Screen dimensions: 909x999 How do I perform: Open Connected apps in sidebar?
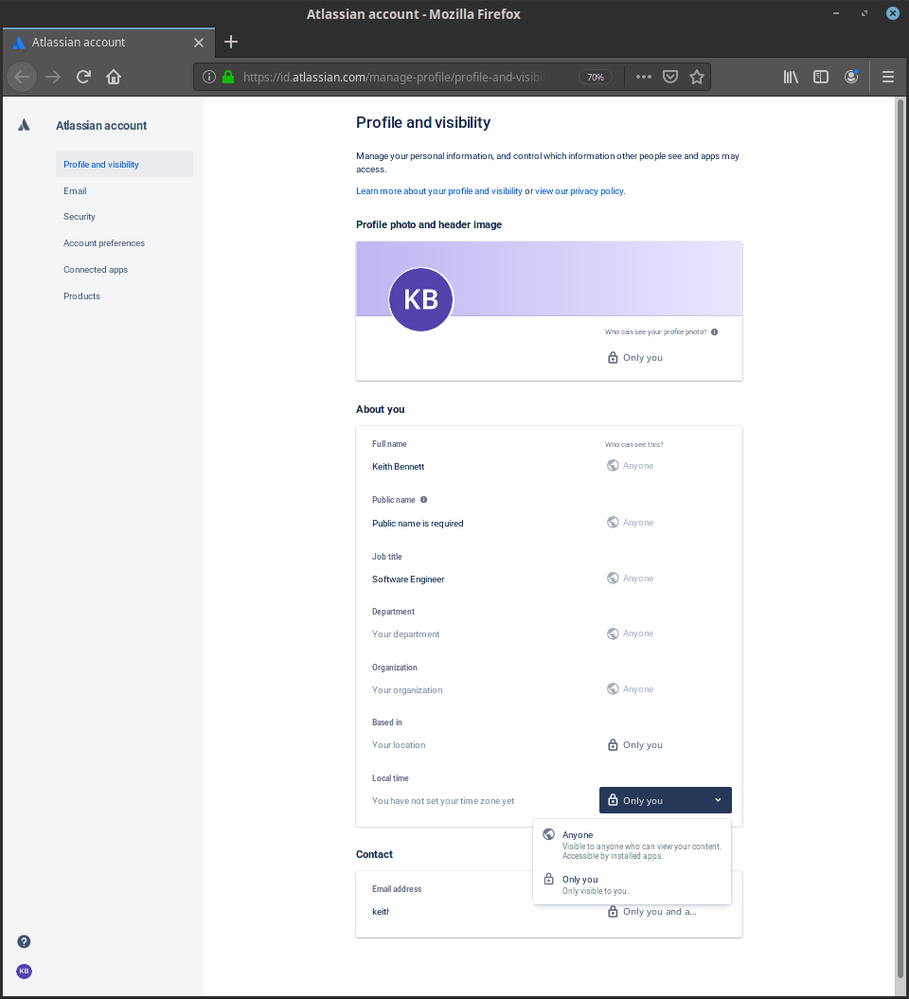coord(124,270)
